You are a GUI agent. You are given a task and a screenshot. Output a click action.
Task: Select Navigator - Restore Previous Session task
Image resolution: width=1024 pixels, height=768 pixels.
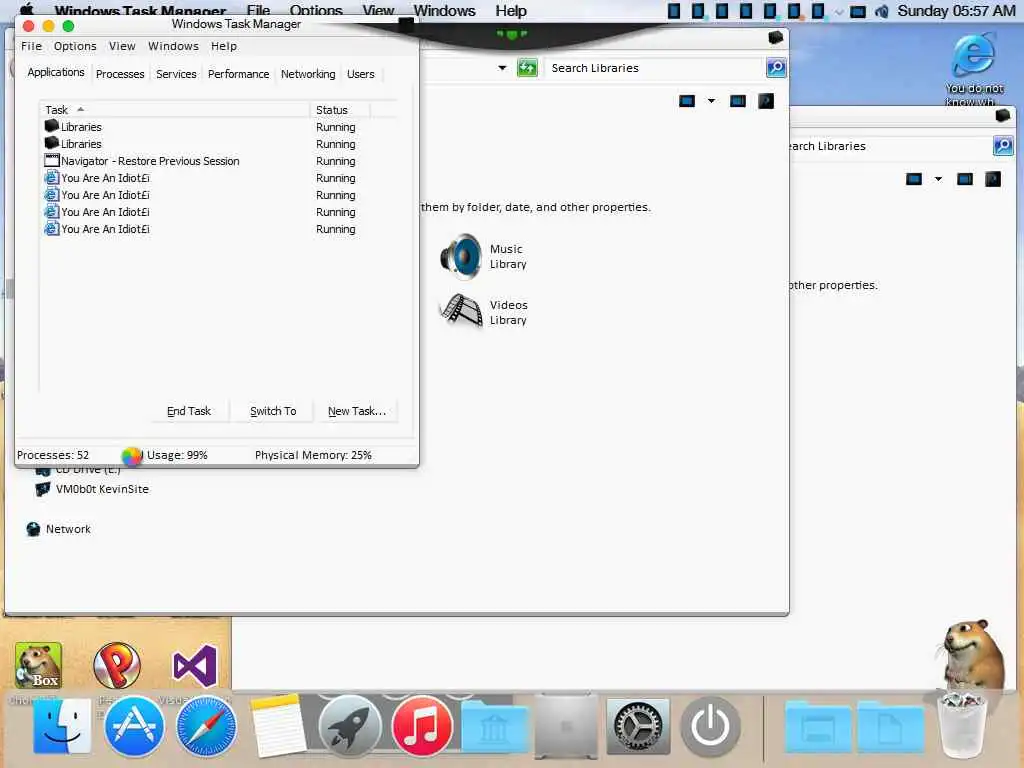[219, 161]
